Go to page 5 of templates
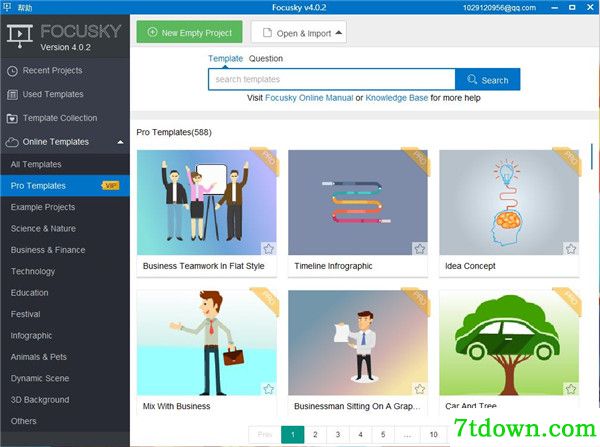600x447 pixels. (383, 434)
